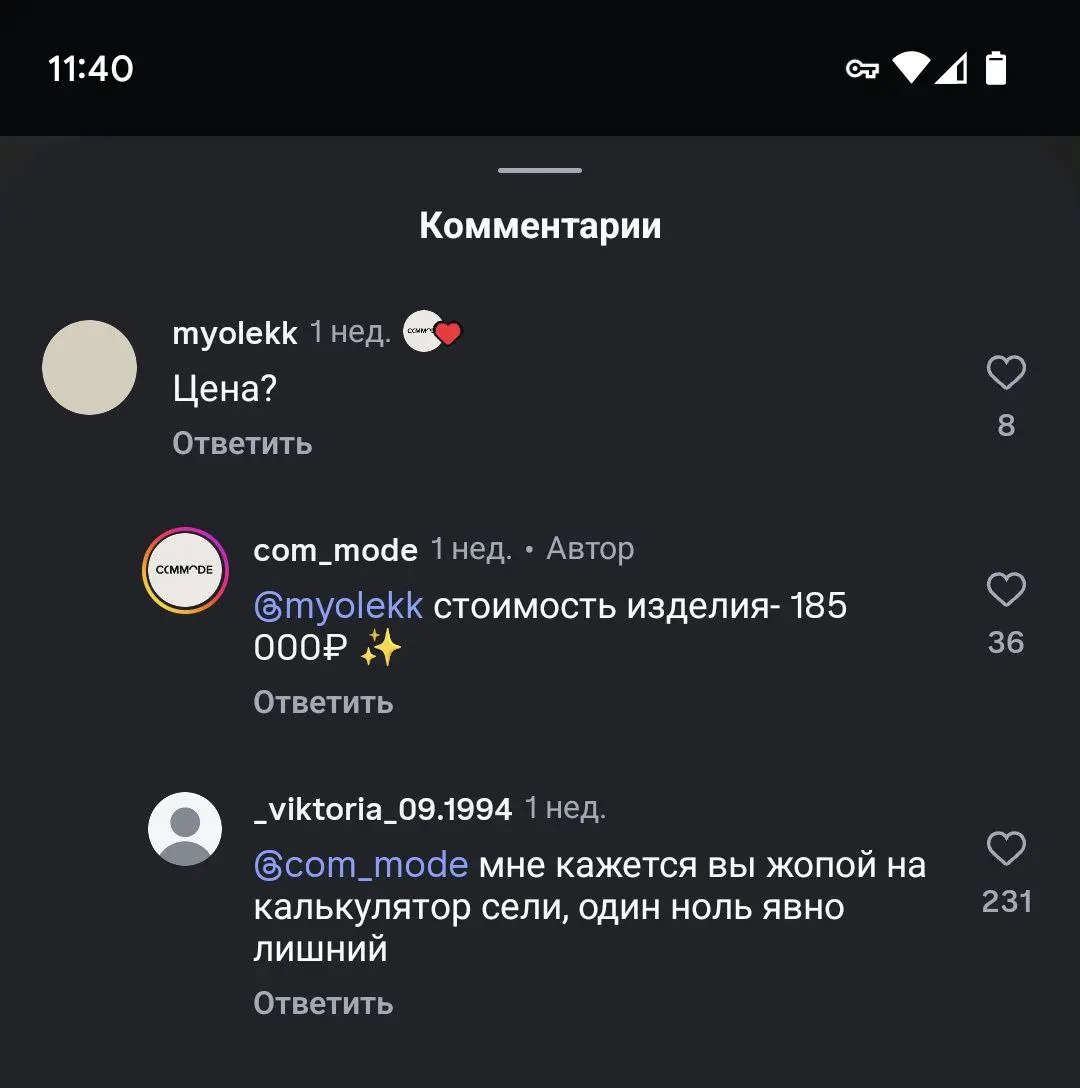
Task: Open _viktoria_09.1994's profile avatar
Action: point(185,828)
